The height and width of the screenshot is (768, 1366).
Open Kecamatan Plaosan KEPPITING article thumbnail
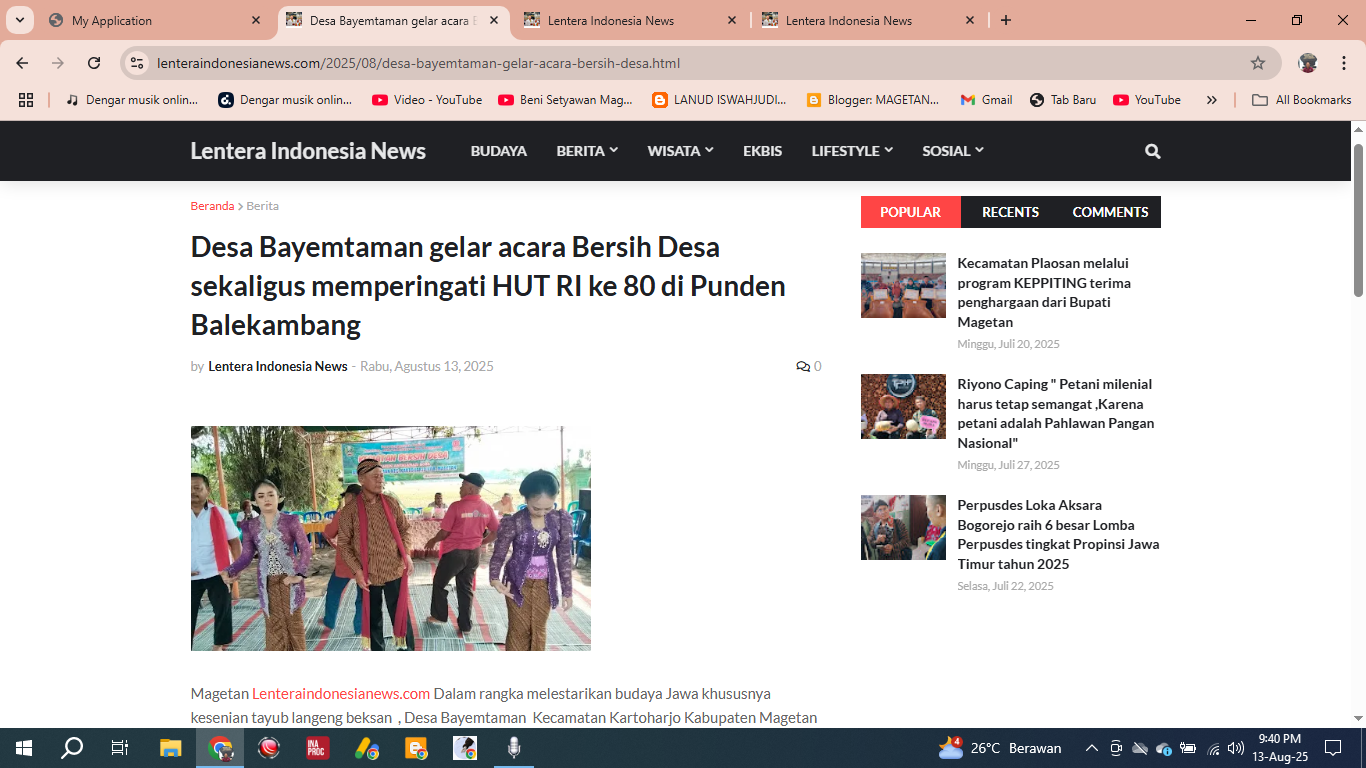pyautogui.click(x=903, y=286)
